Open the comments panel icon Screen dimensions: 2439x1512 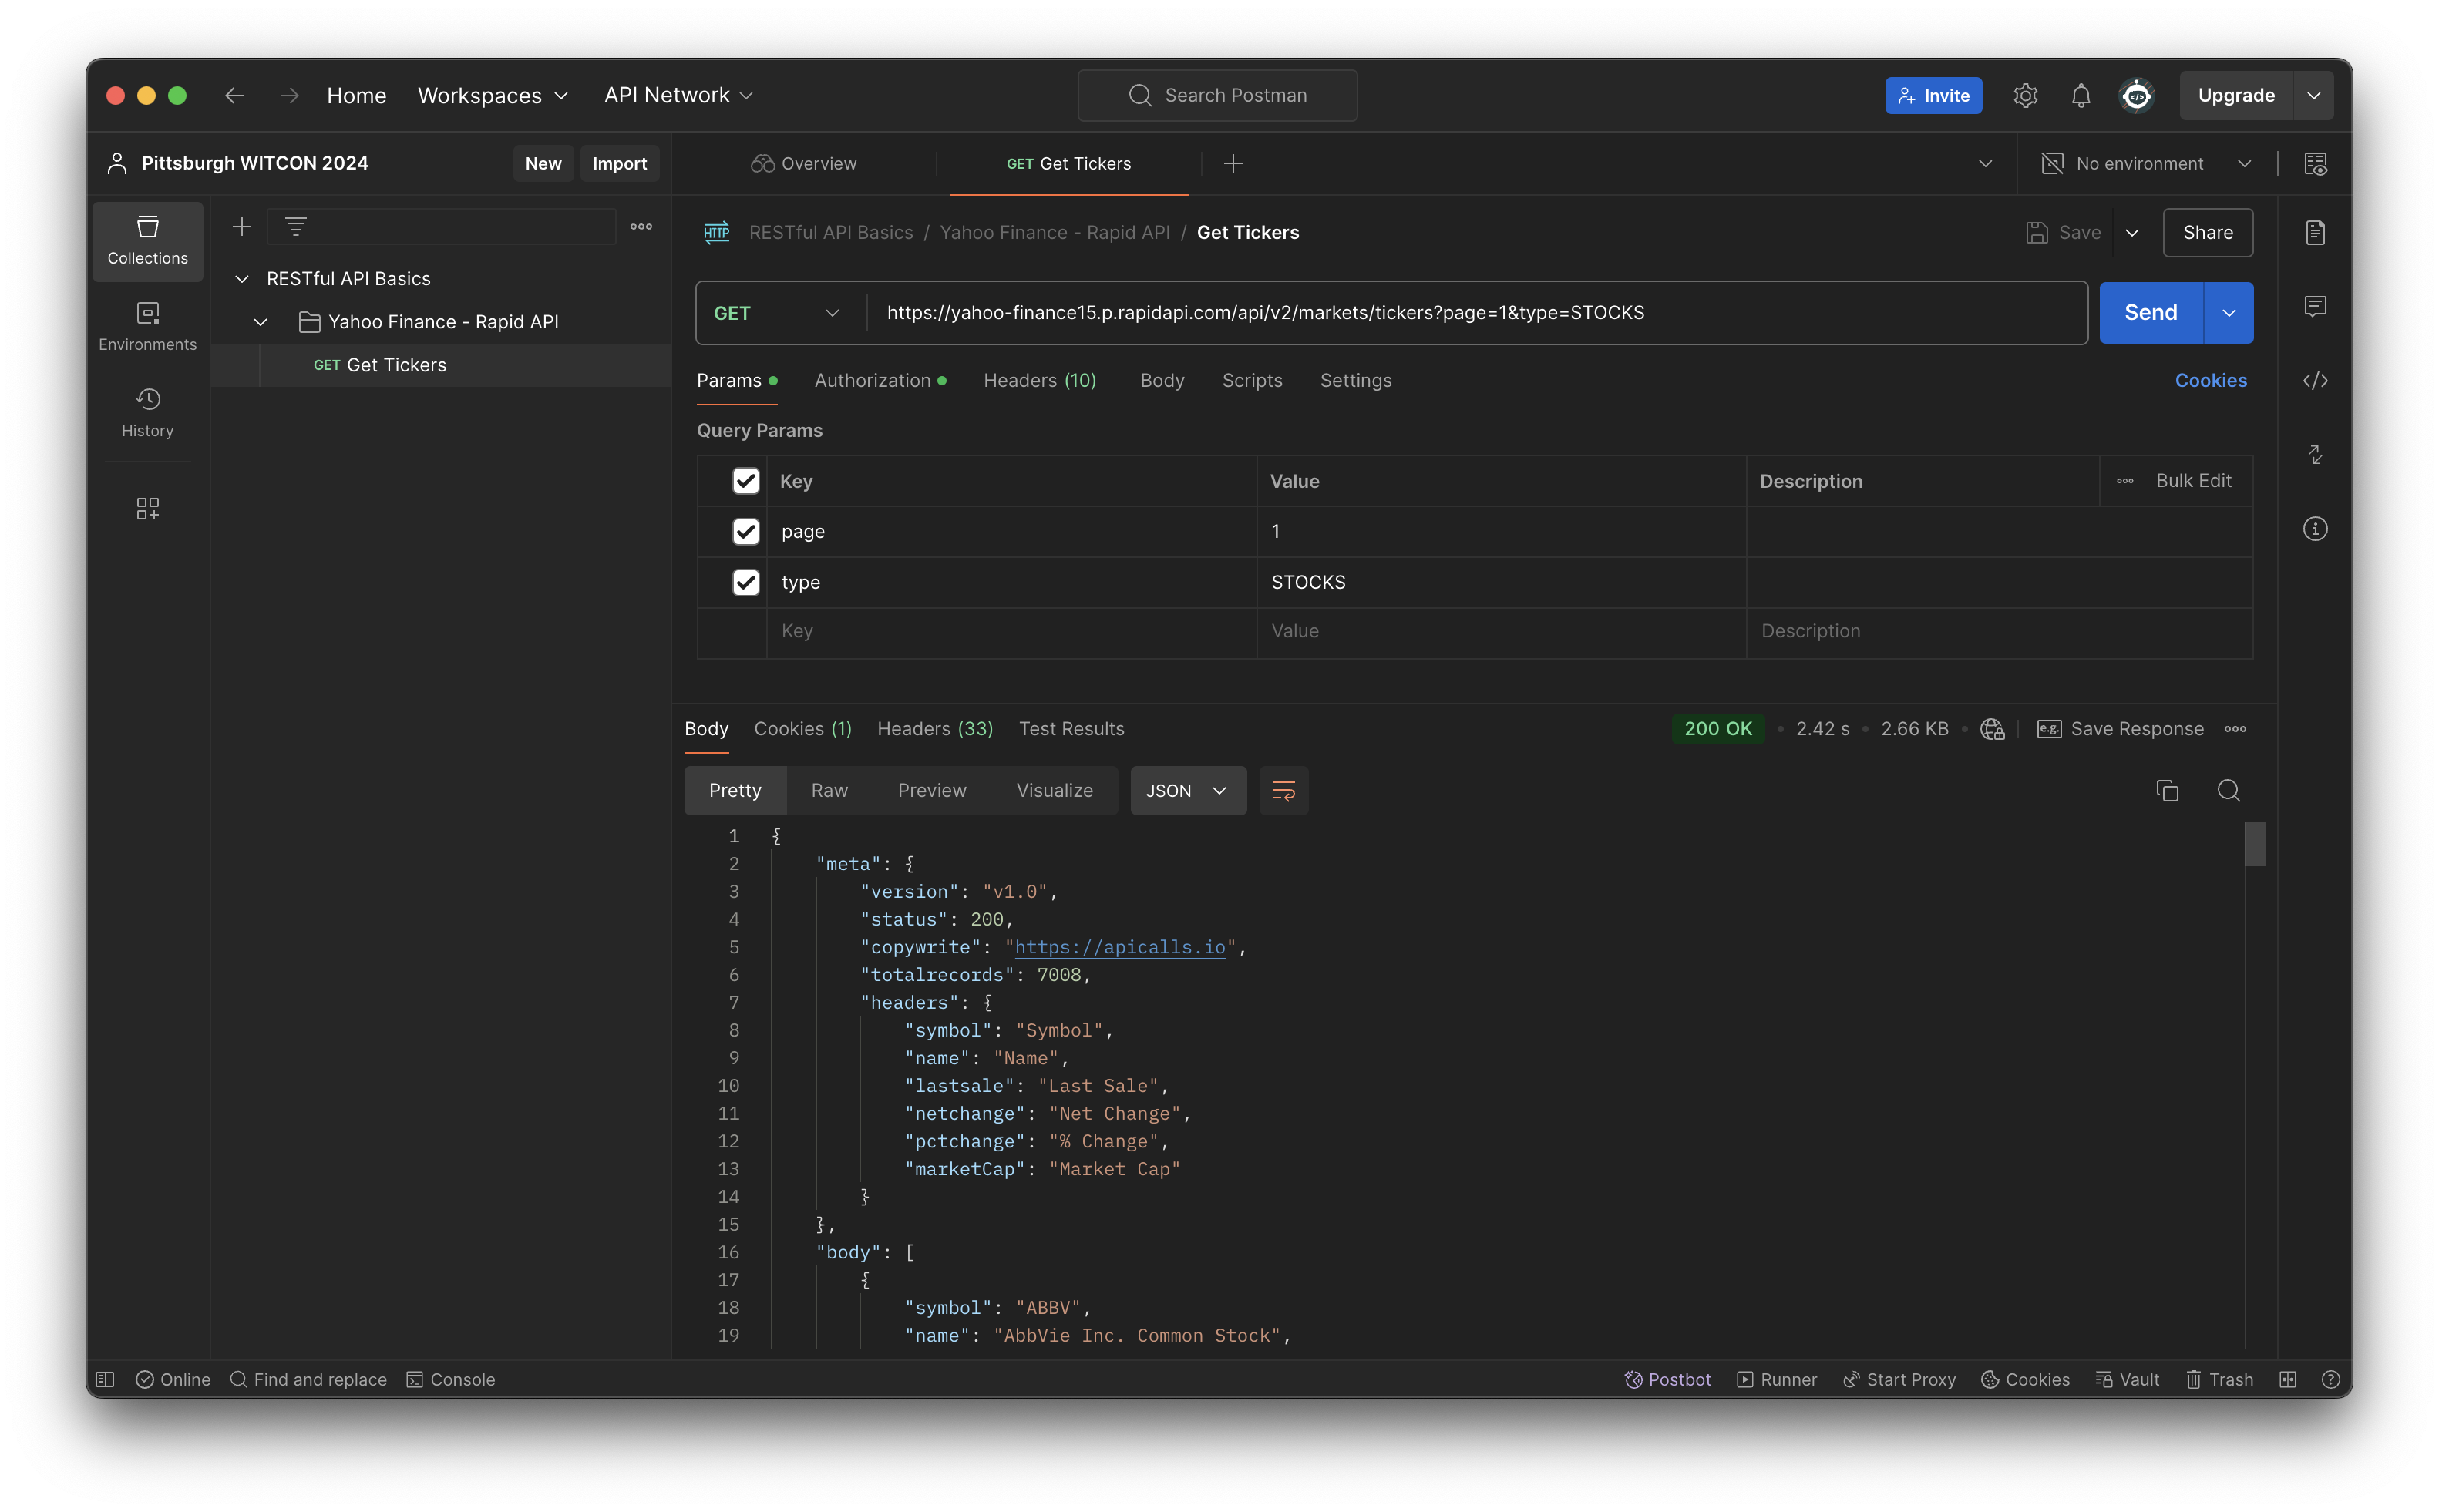[x=2315, y=306]
